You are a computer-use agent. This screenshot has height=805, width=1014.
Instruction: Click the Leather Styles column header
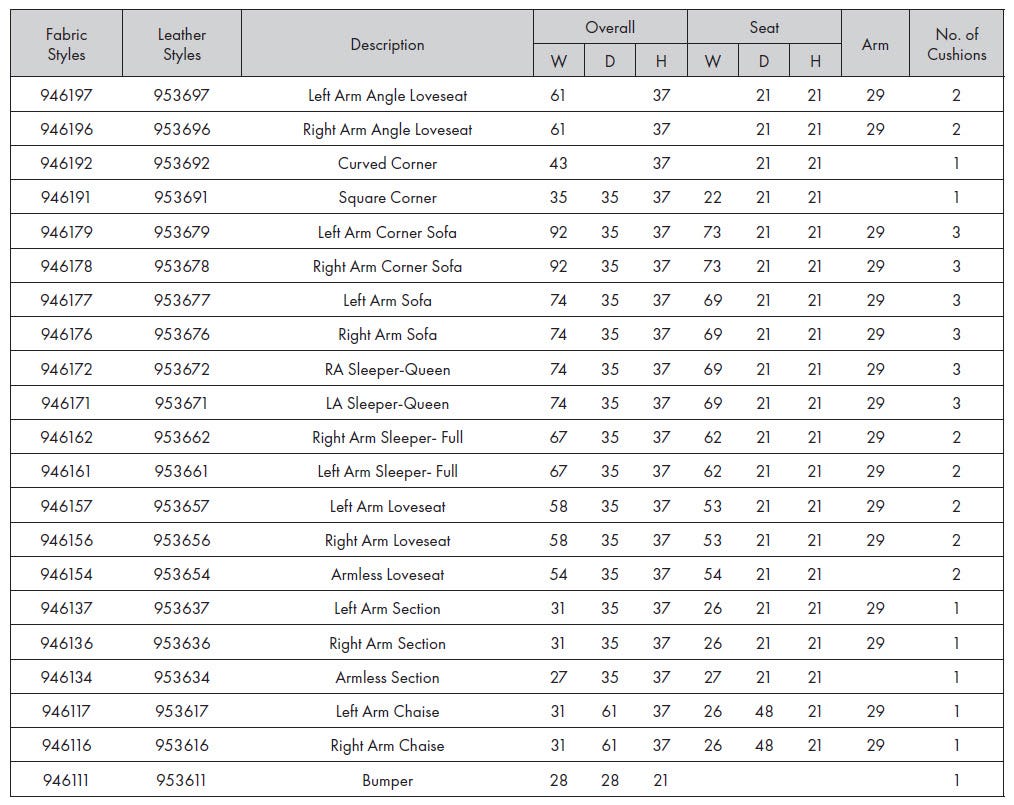pos(182,44)
